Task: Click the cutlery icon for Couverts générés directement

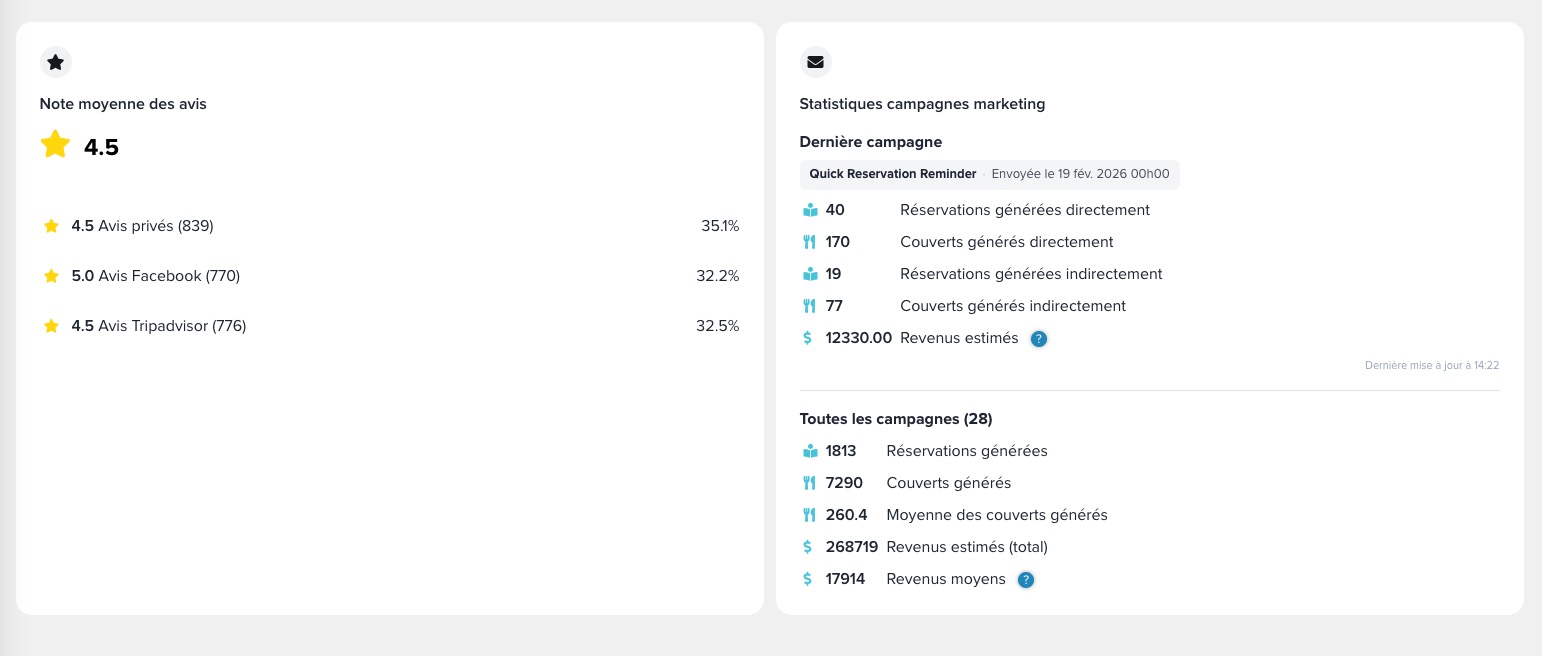Action: 810,242
